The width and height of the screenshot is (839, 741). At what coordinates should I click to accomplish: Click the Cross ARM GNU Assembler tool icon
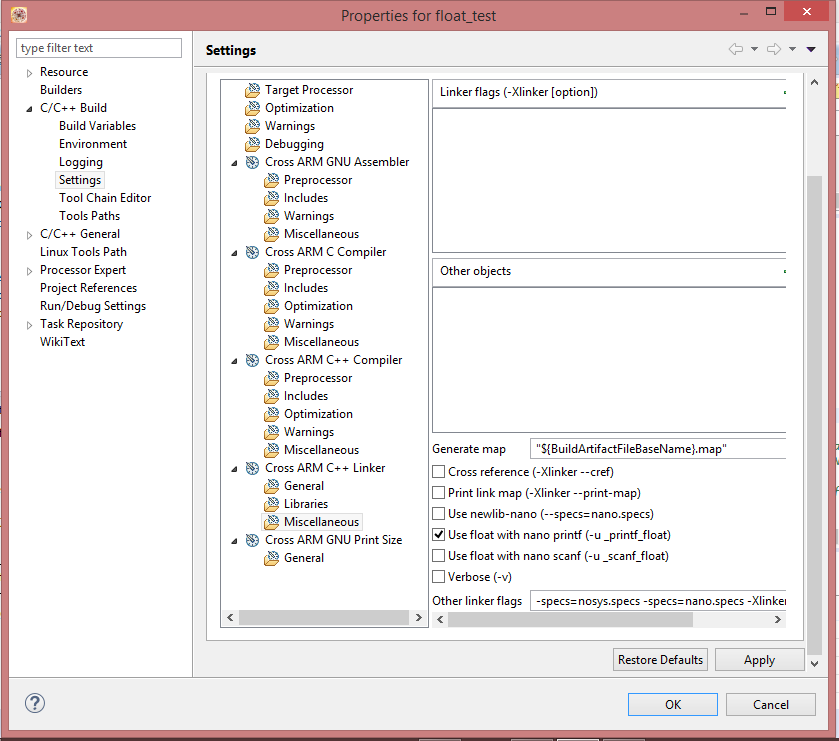[x=253, y=162]
